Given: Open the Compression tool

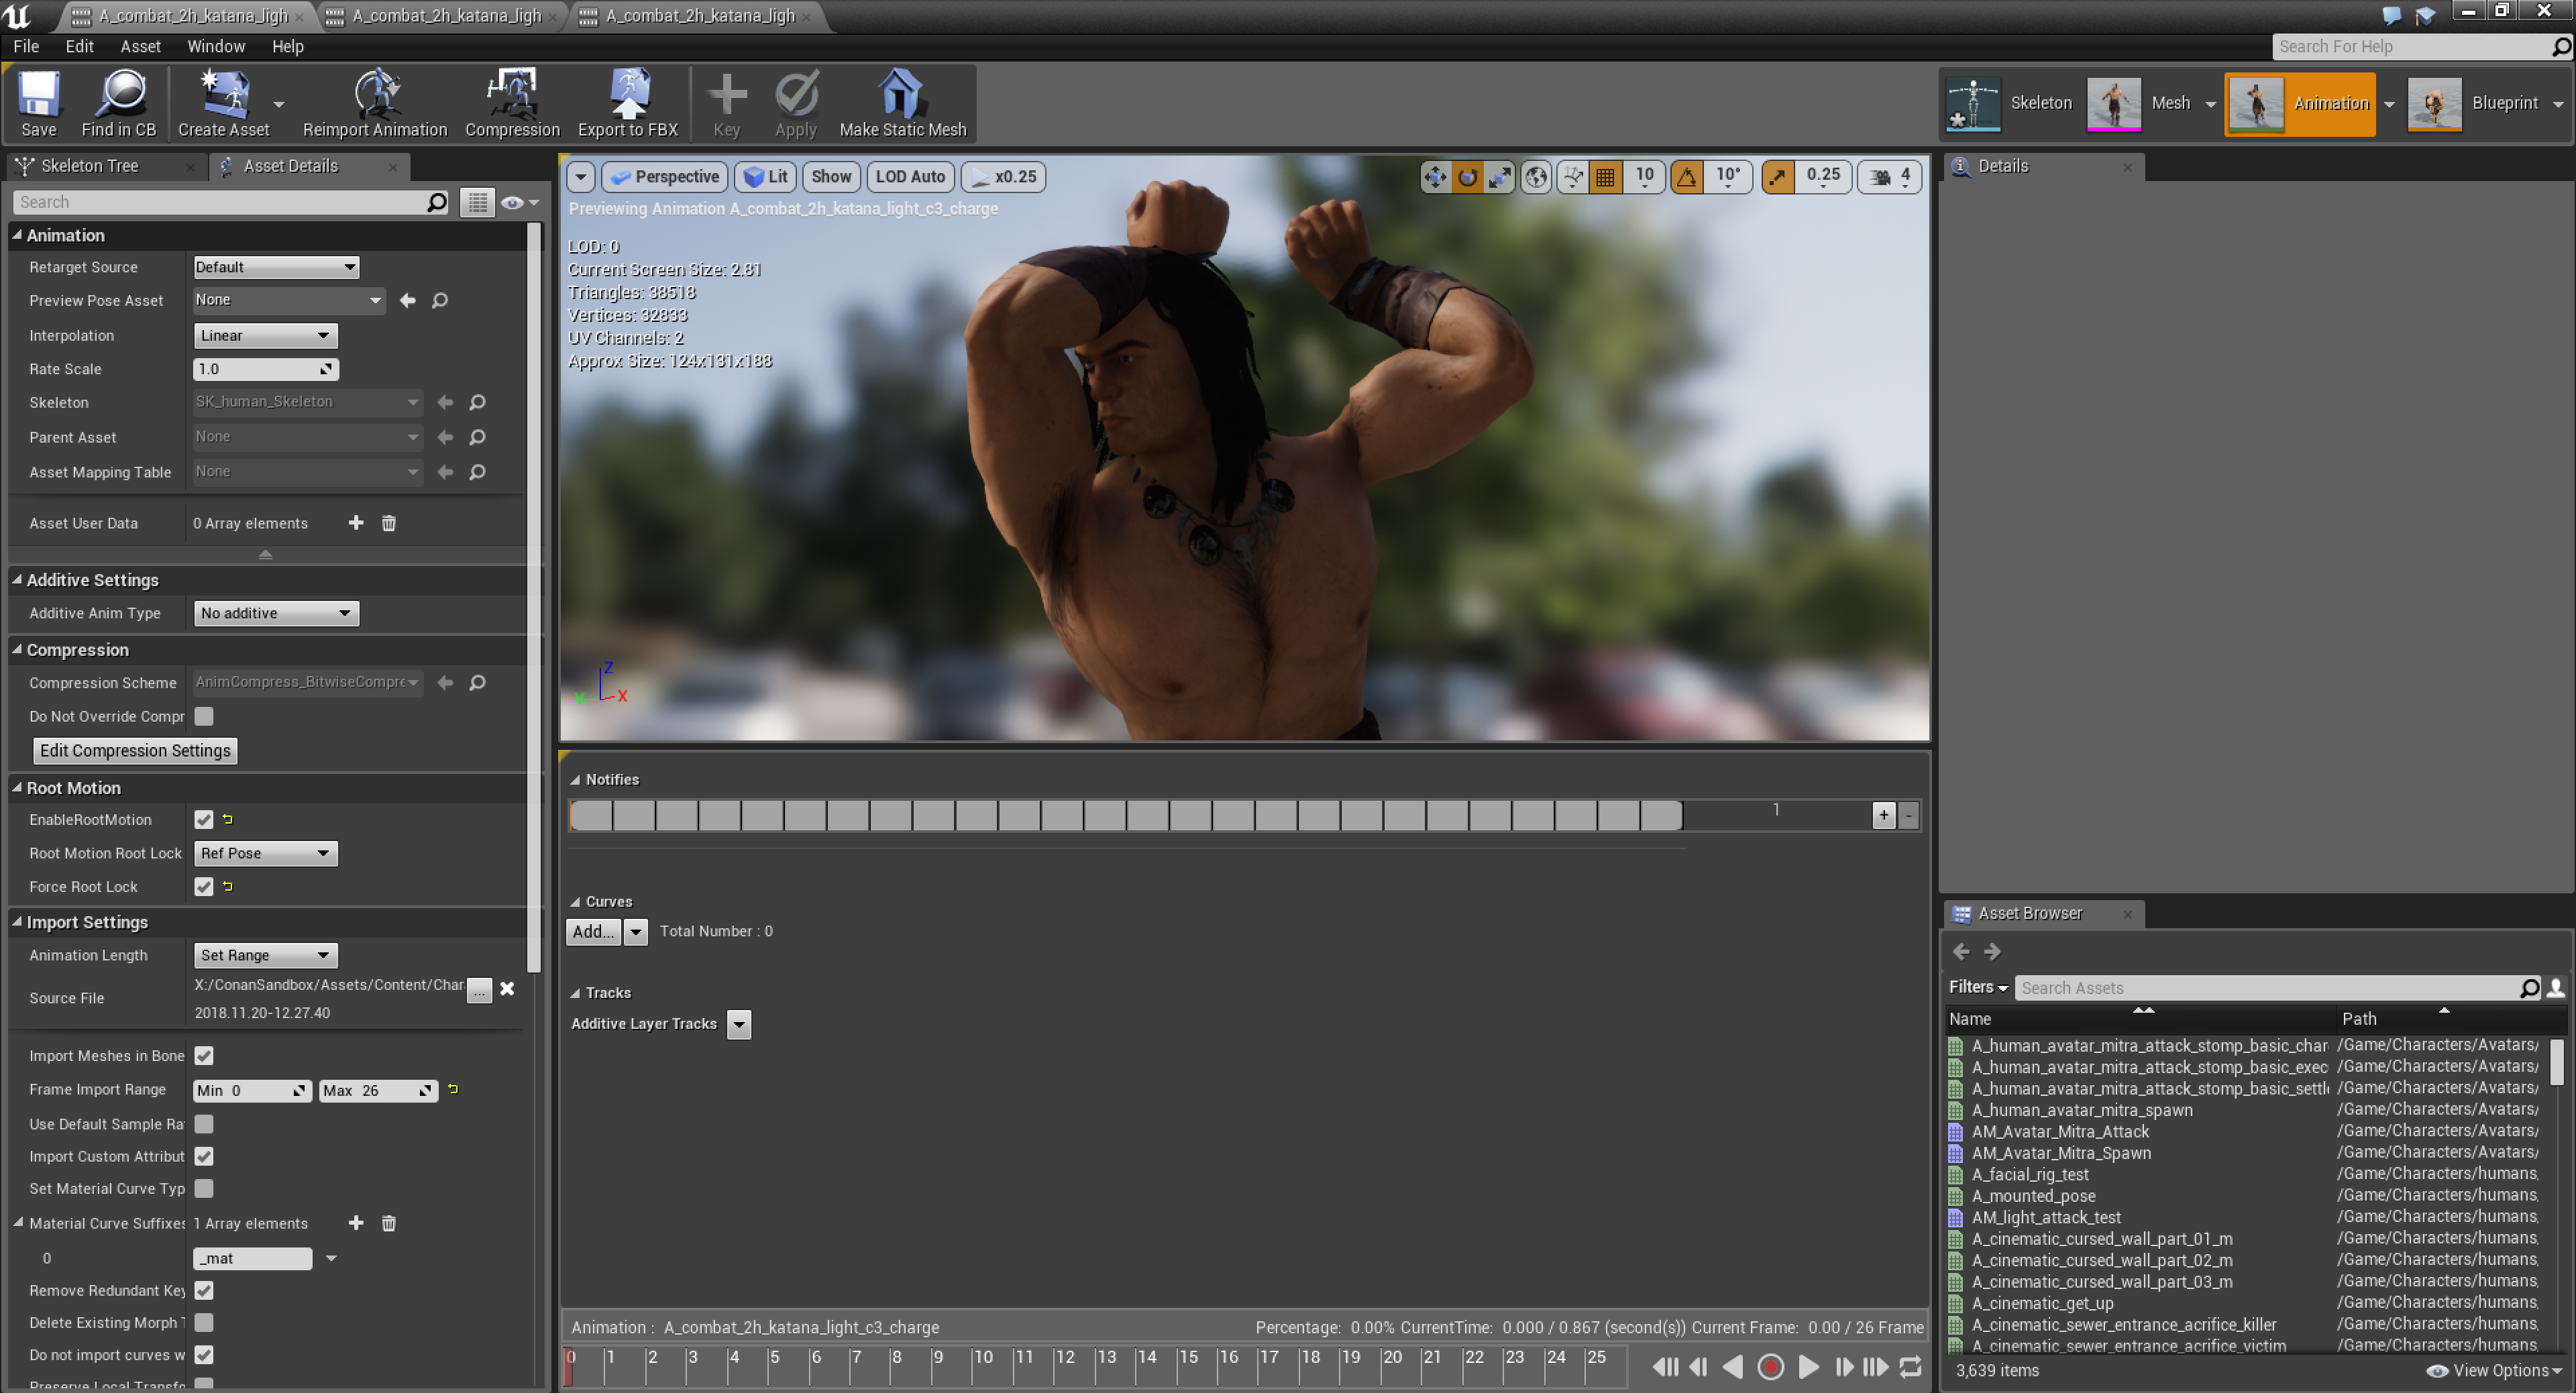Looking at the screenshot, I should point(512,102).
